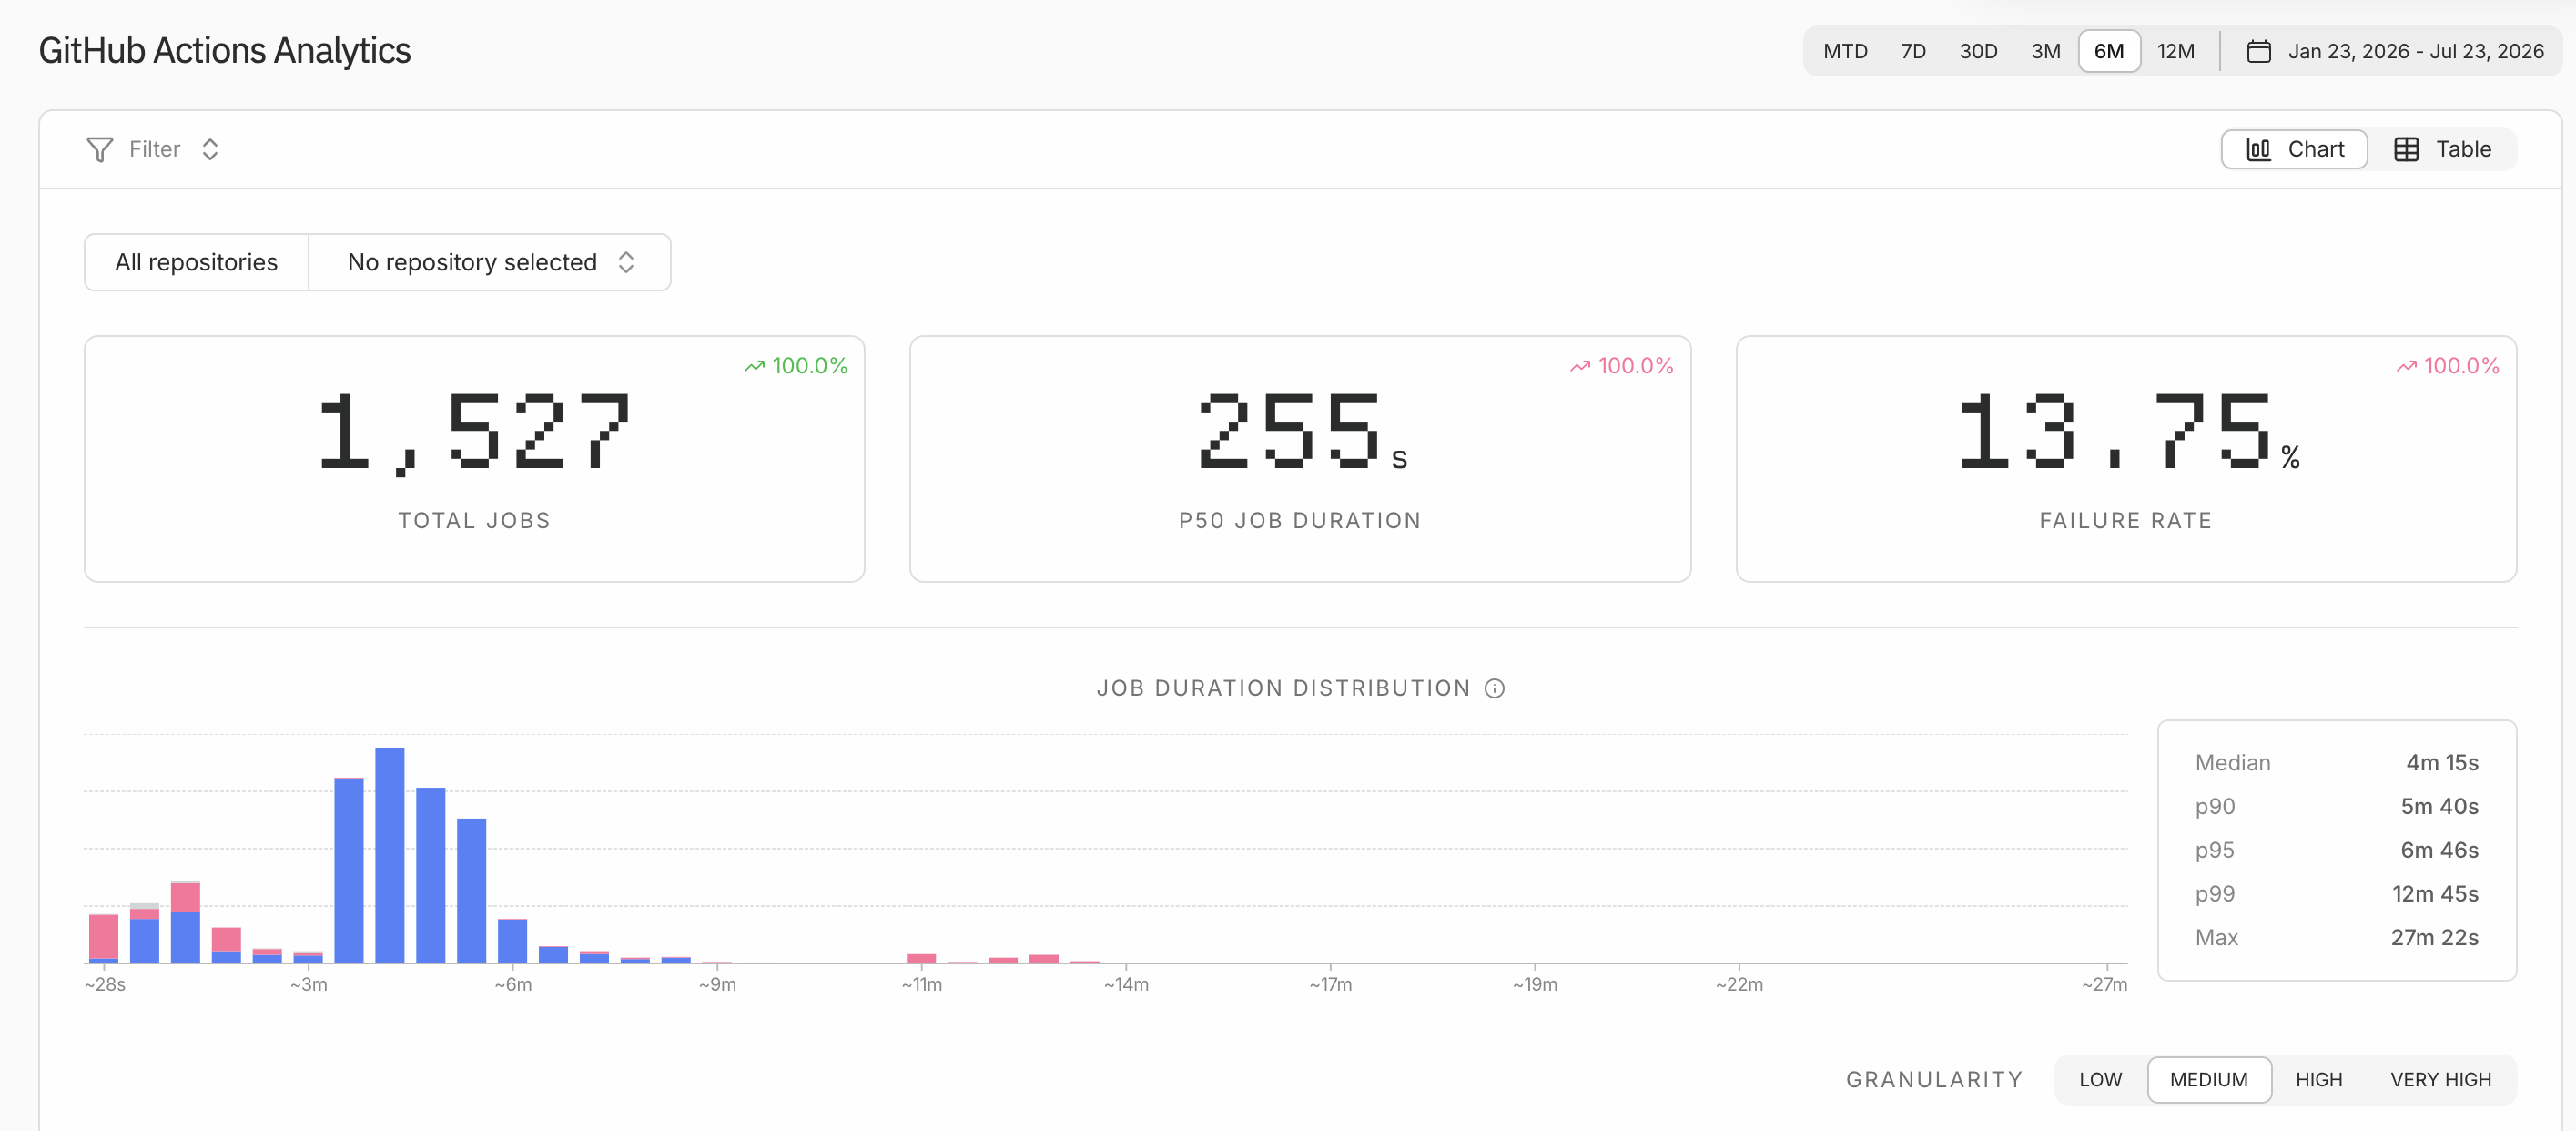Click the pink bar at ~11m tick

coord(921,958)
